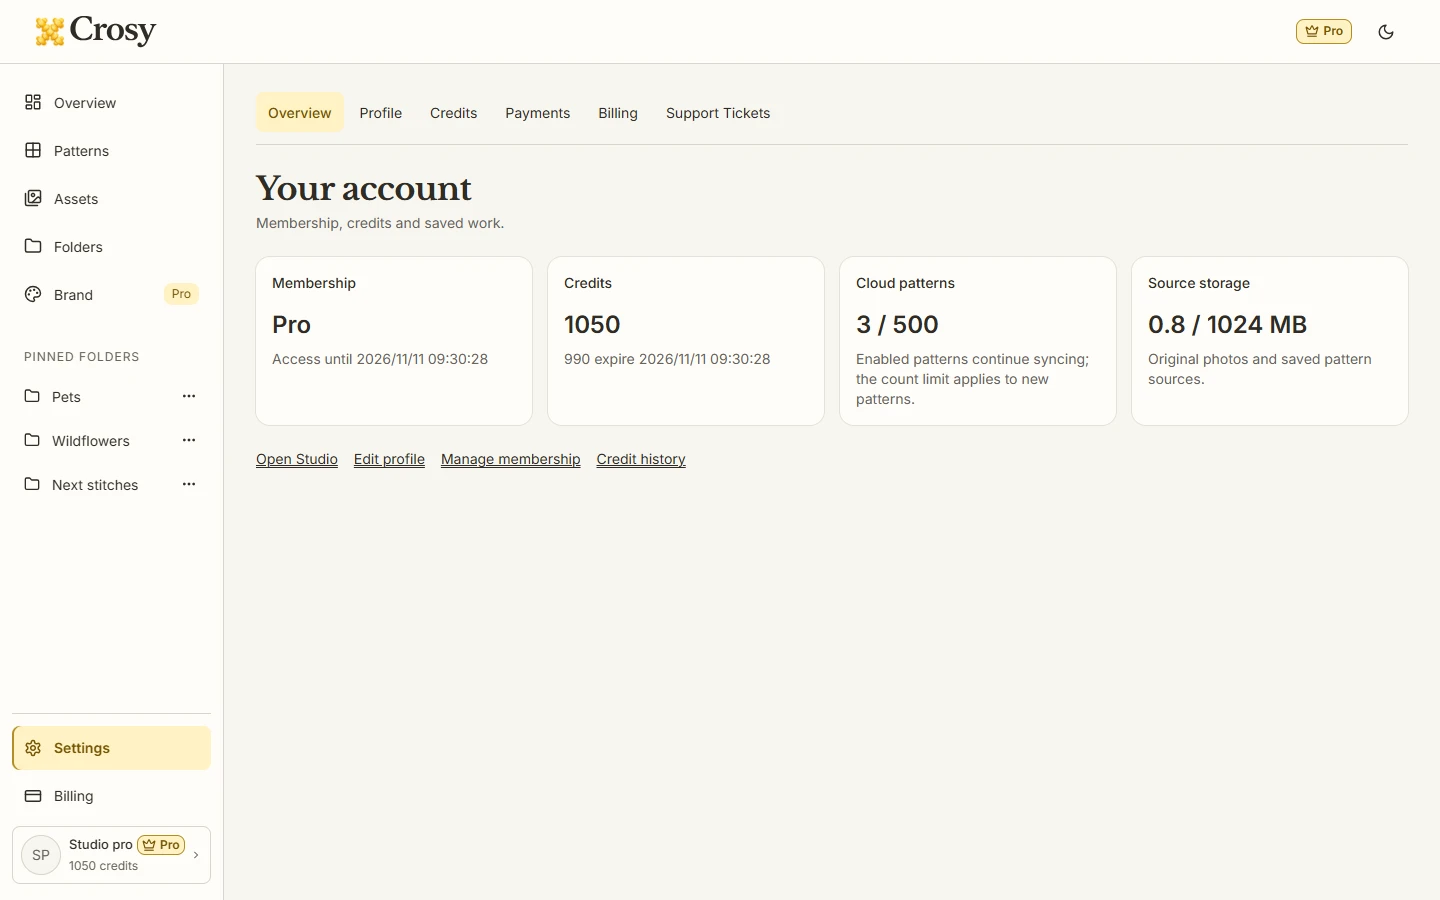Click the 990 expire date text
This screenshot has height=900, width=1440.
tap(667, 359)
